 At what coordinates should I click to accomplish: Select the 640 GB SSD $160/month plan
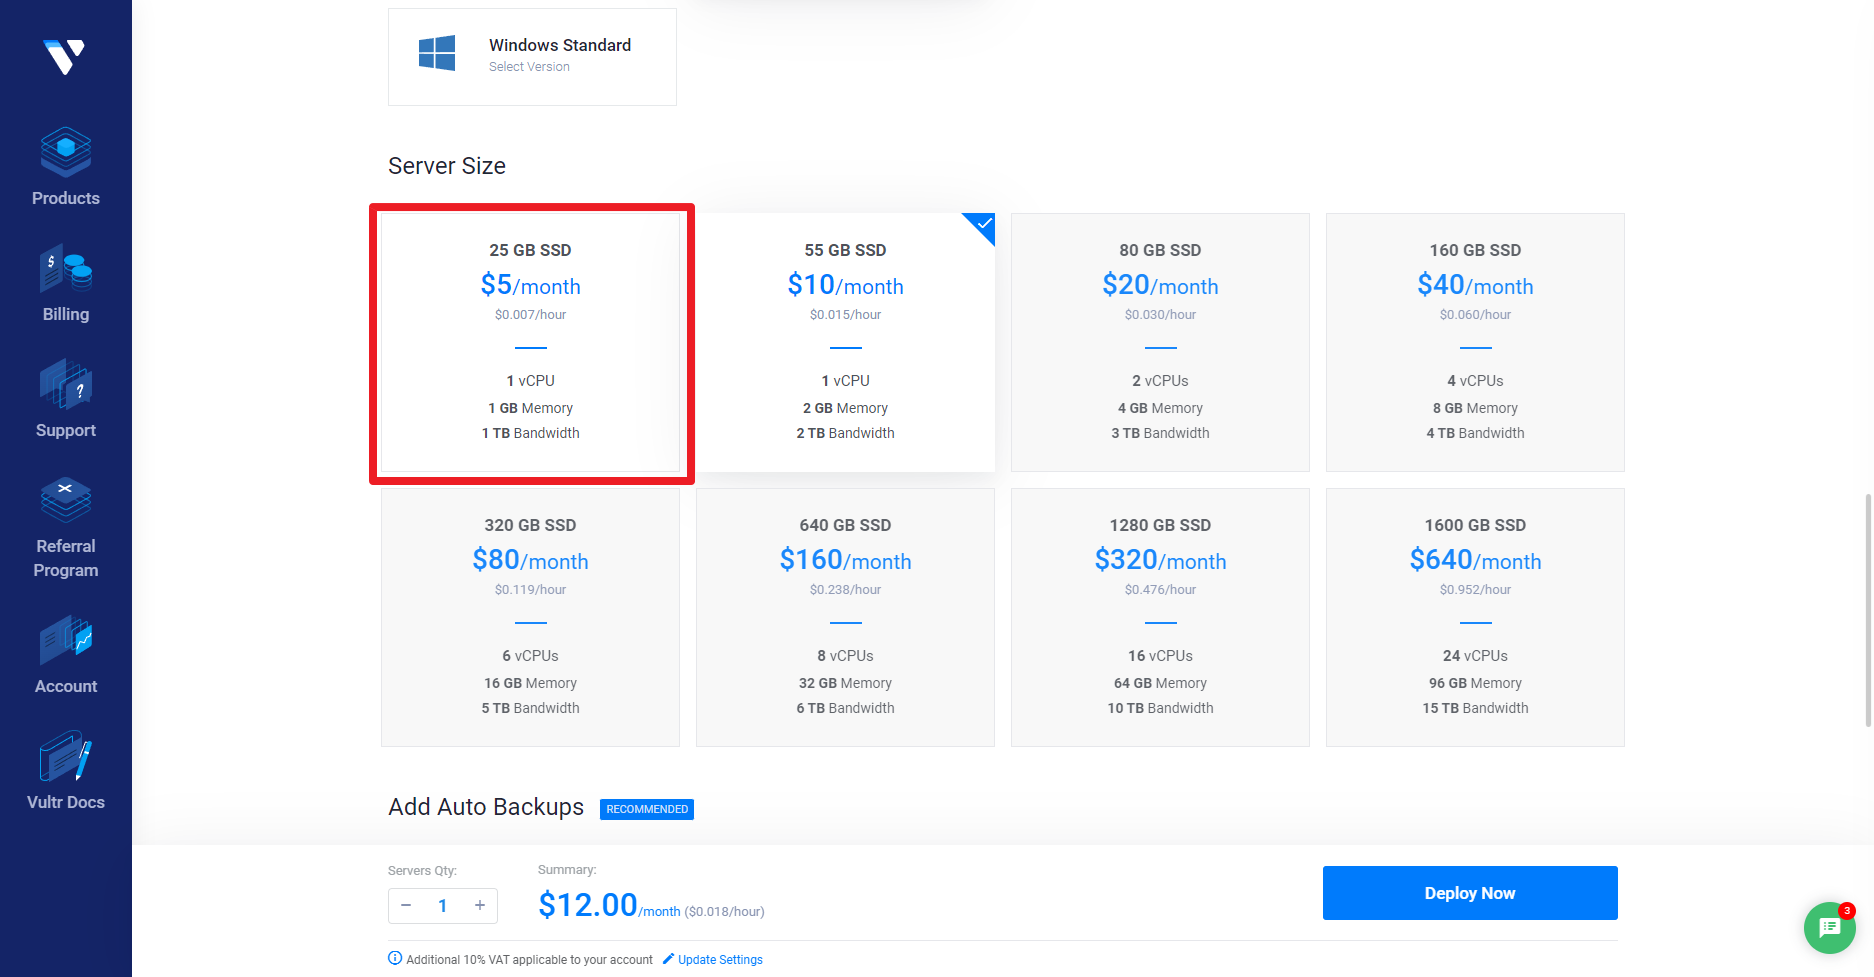click(x=845, y=617)
